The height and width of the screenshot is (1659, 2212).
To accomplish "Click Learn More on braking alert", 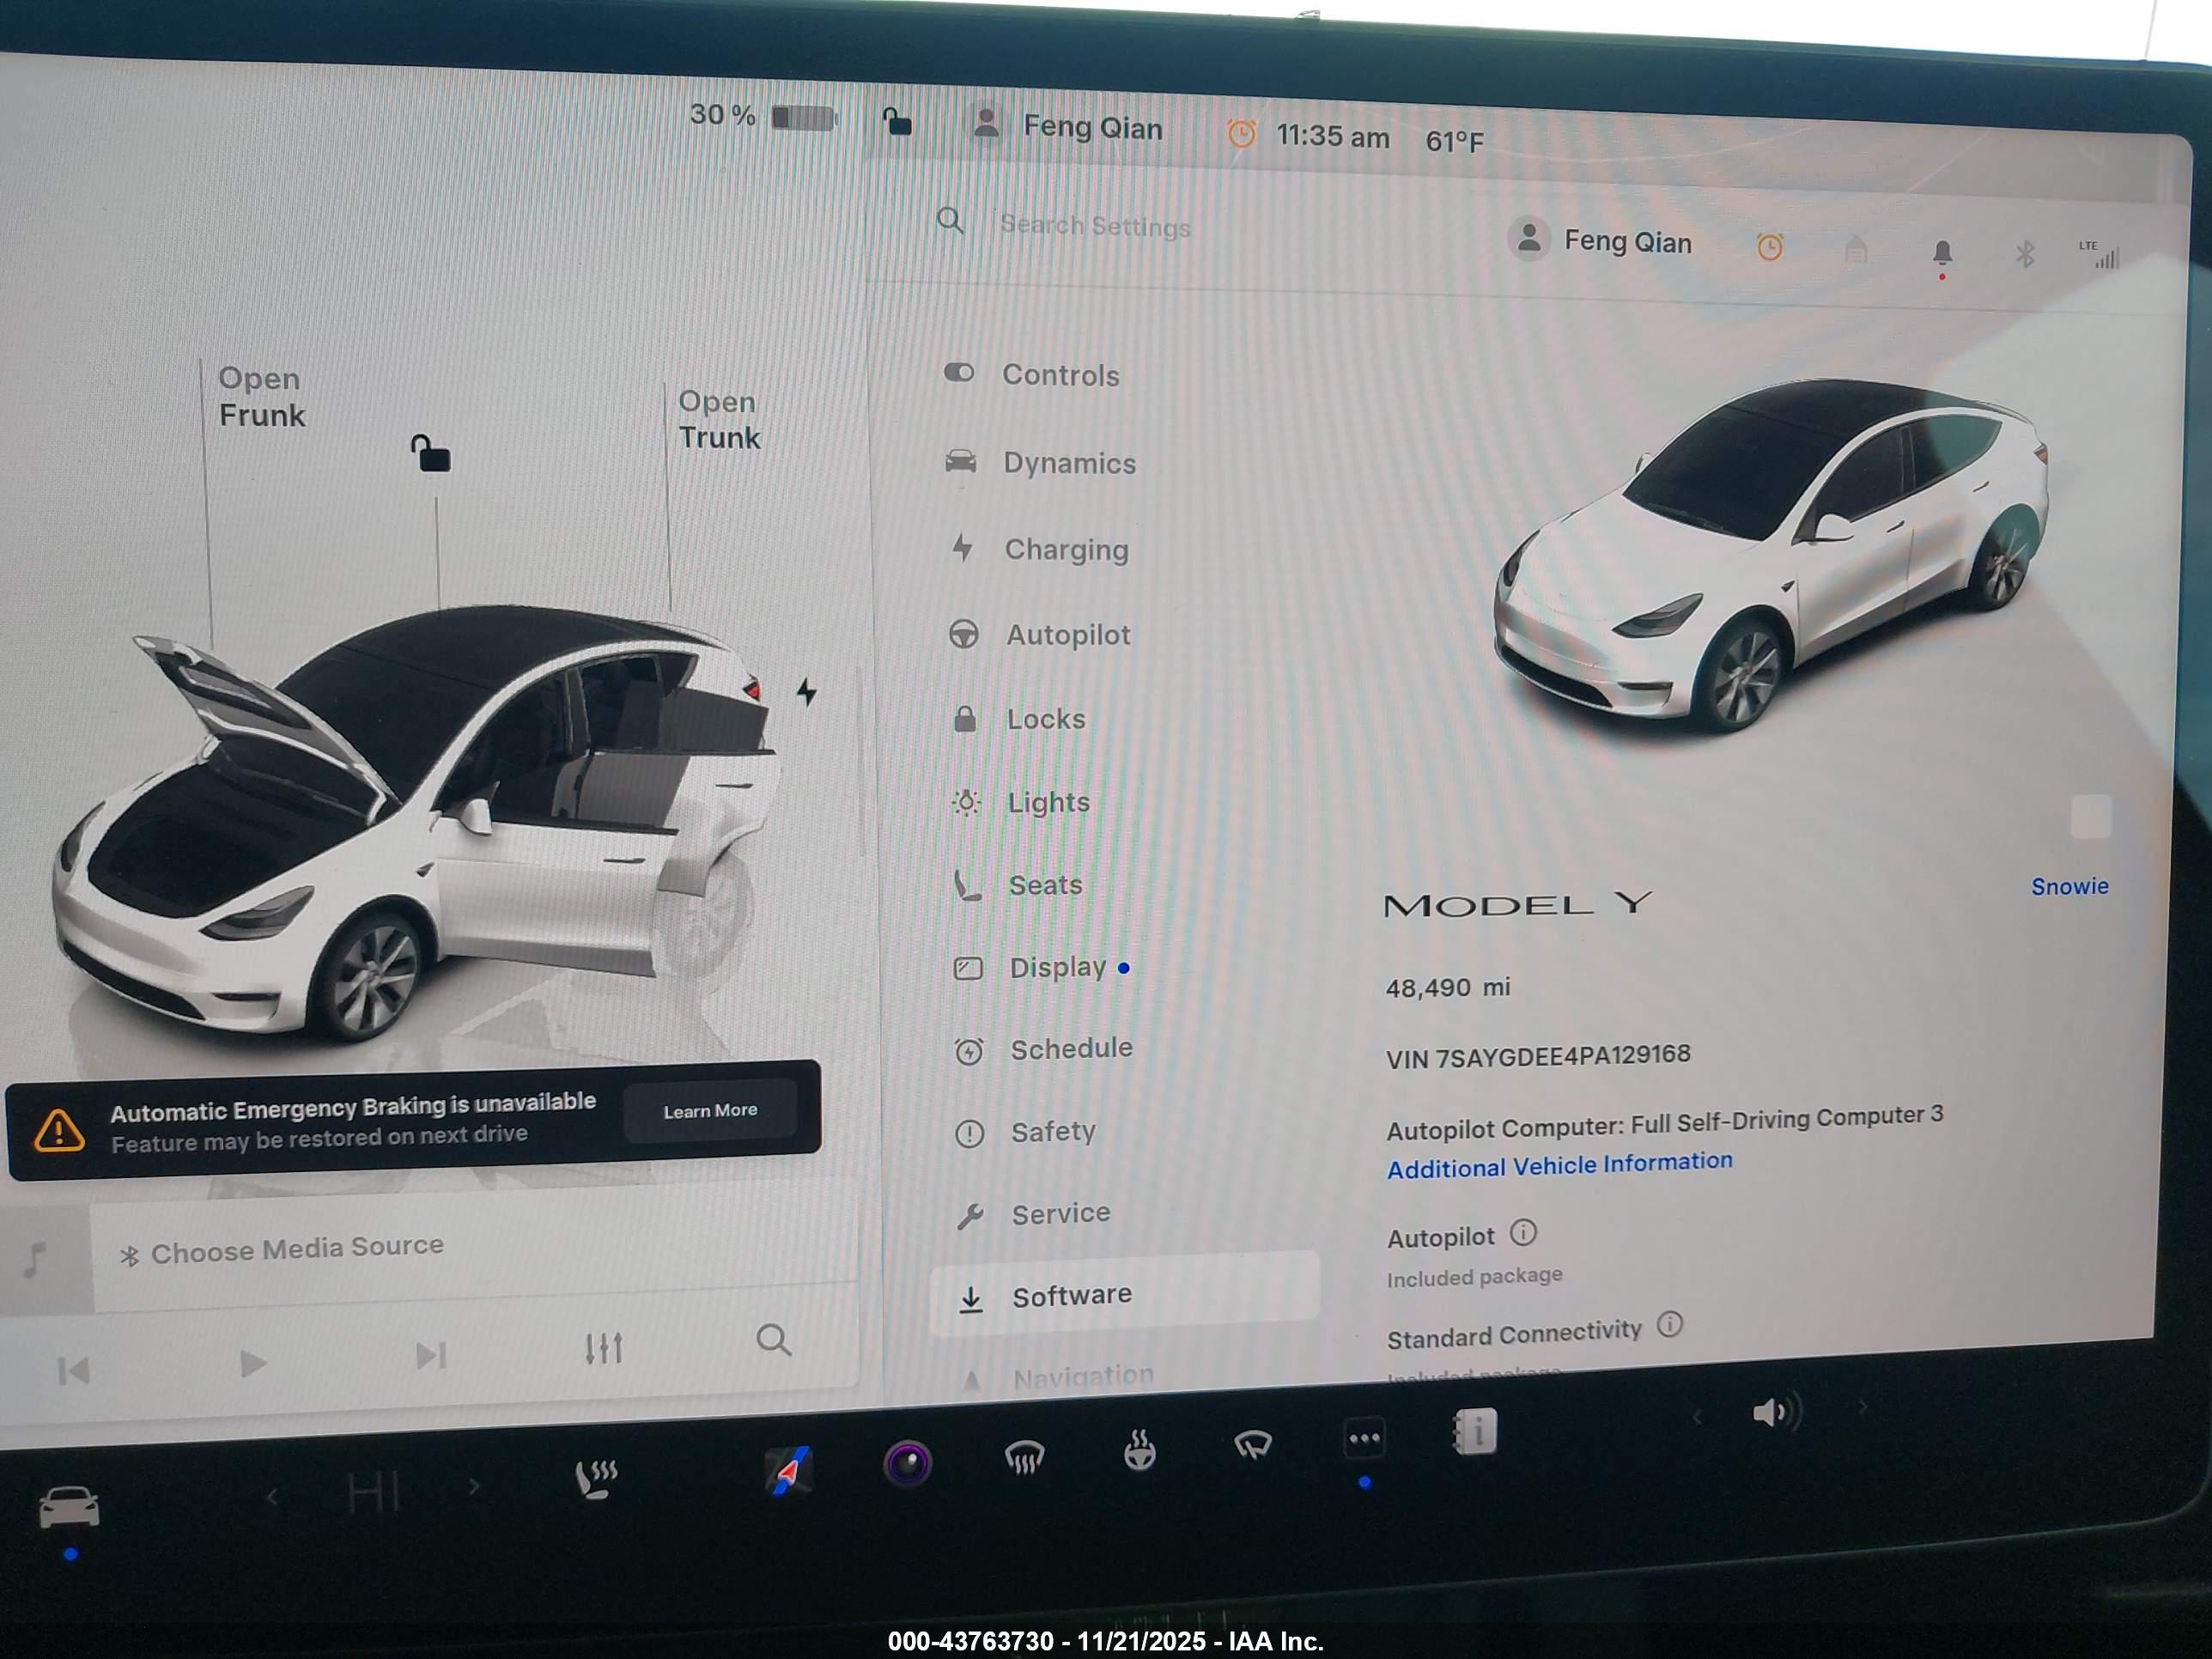I will (710, 1111).
